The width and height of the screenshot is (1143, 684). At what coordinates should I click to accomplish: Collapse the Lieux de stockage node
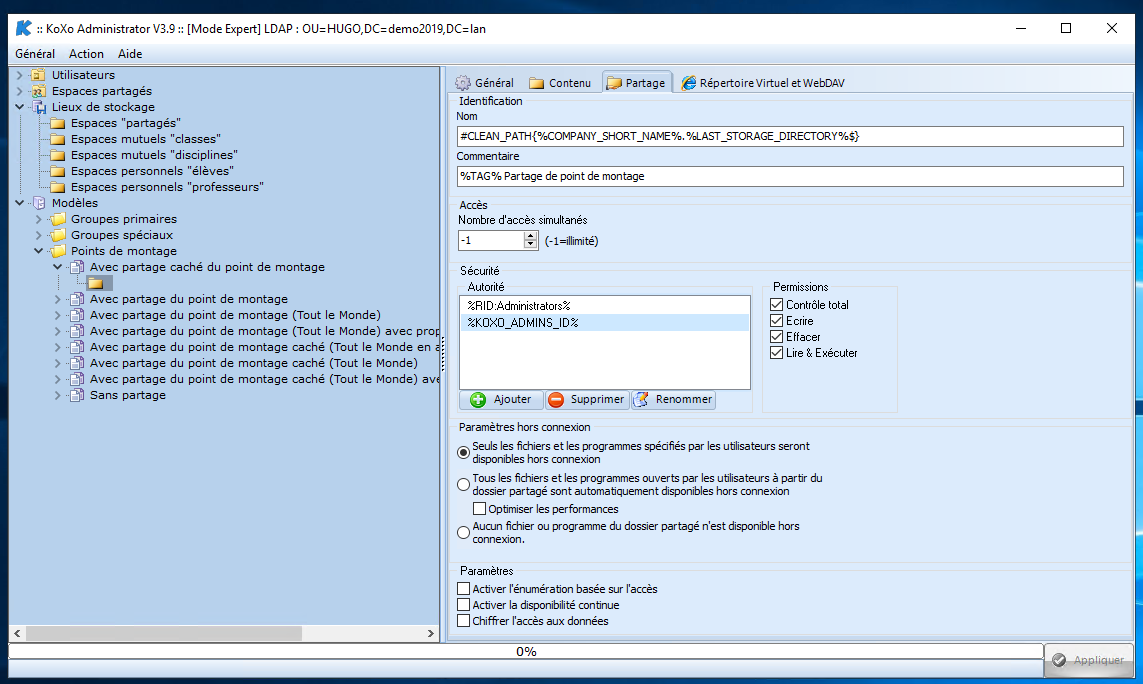20,106
